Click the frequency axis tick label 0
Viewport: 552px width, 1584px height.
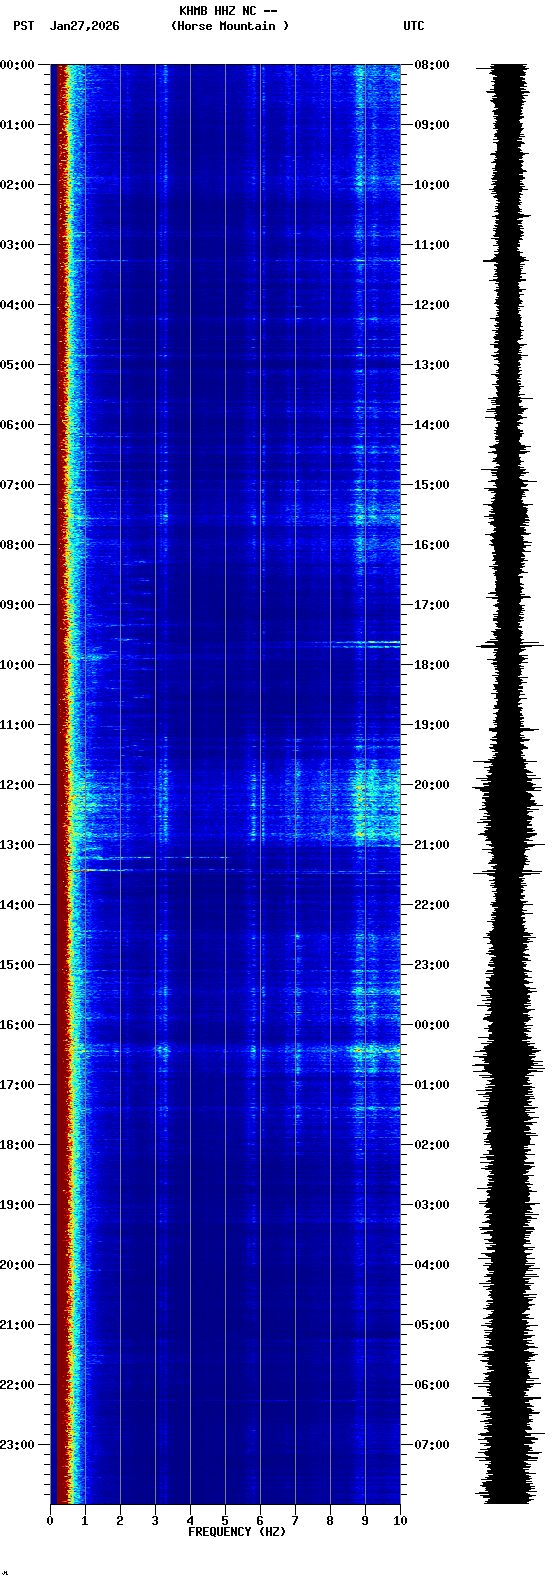pos(50,1521)
